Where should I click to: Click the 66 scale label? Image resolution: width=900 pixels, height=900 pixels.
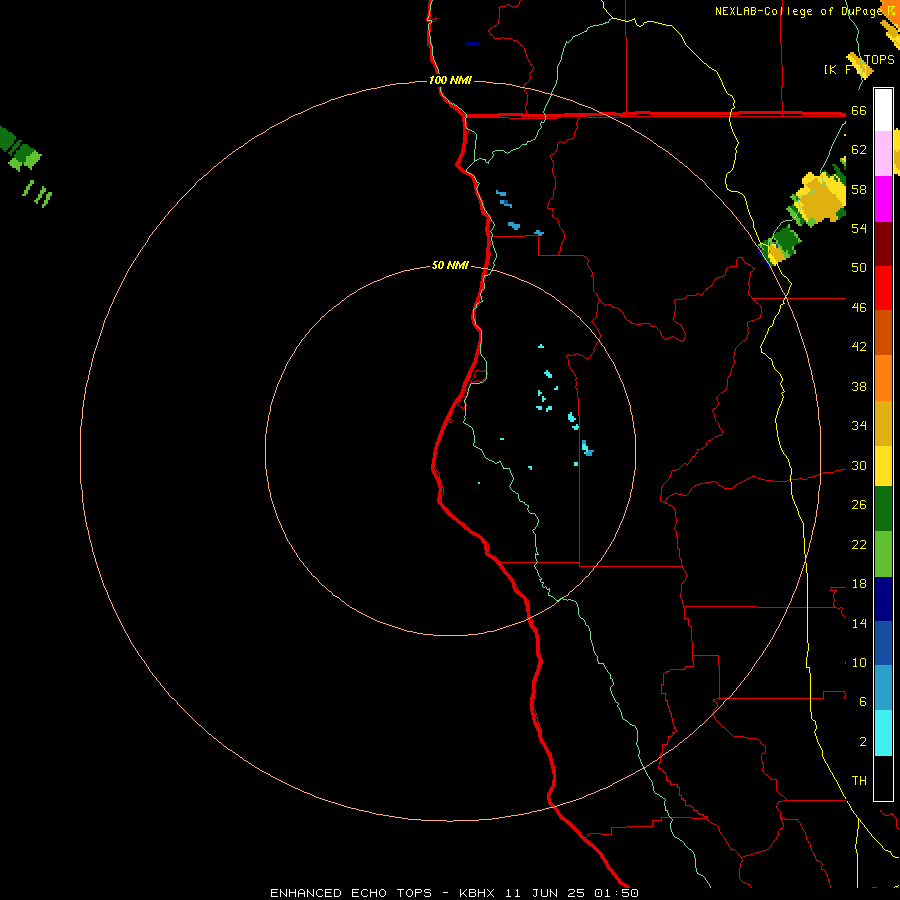click(x=859, y=111)
